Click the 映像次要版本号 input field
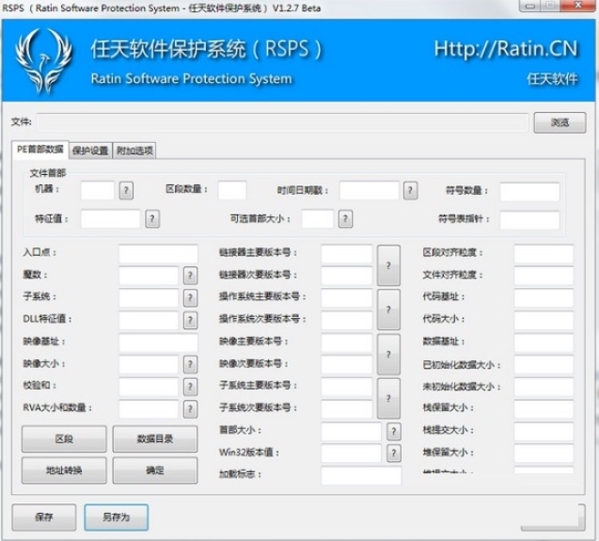The width and height of the screenshot is (599, 541). (x=346, y=365)
